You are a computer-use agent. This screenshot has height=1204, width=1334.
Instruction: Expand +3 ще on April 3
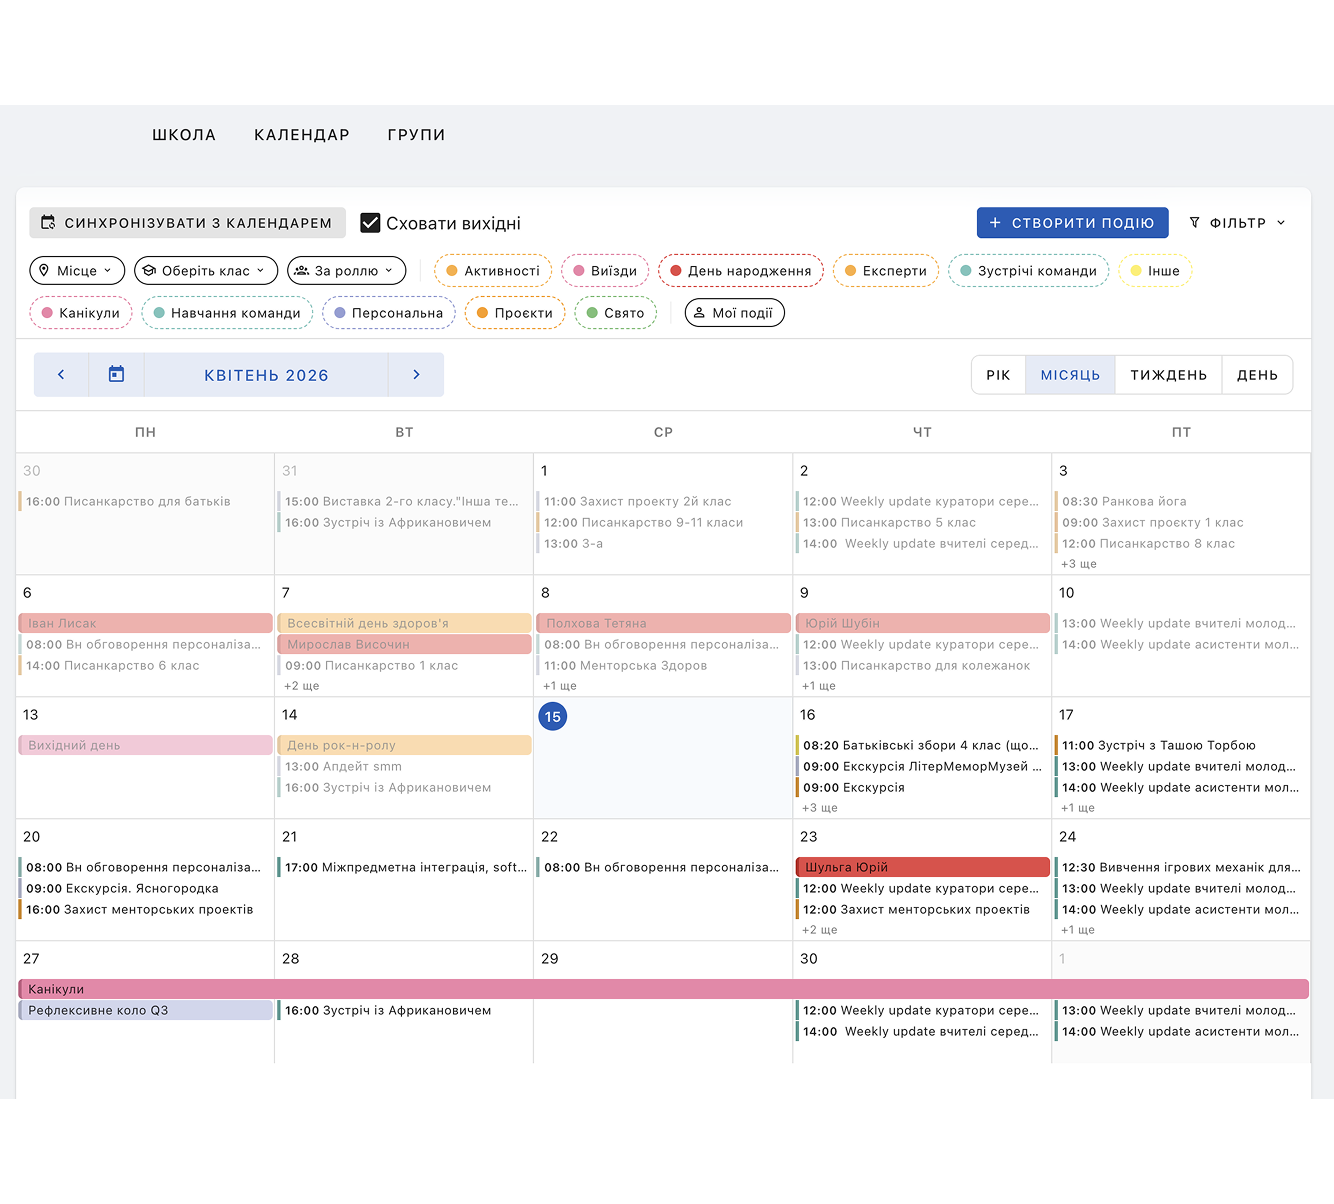[x=1079, y=564]
